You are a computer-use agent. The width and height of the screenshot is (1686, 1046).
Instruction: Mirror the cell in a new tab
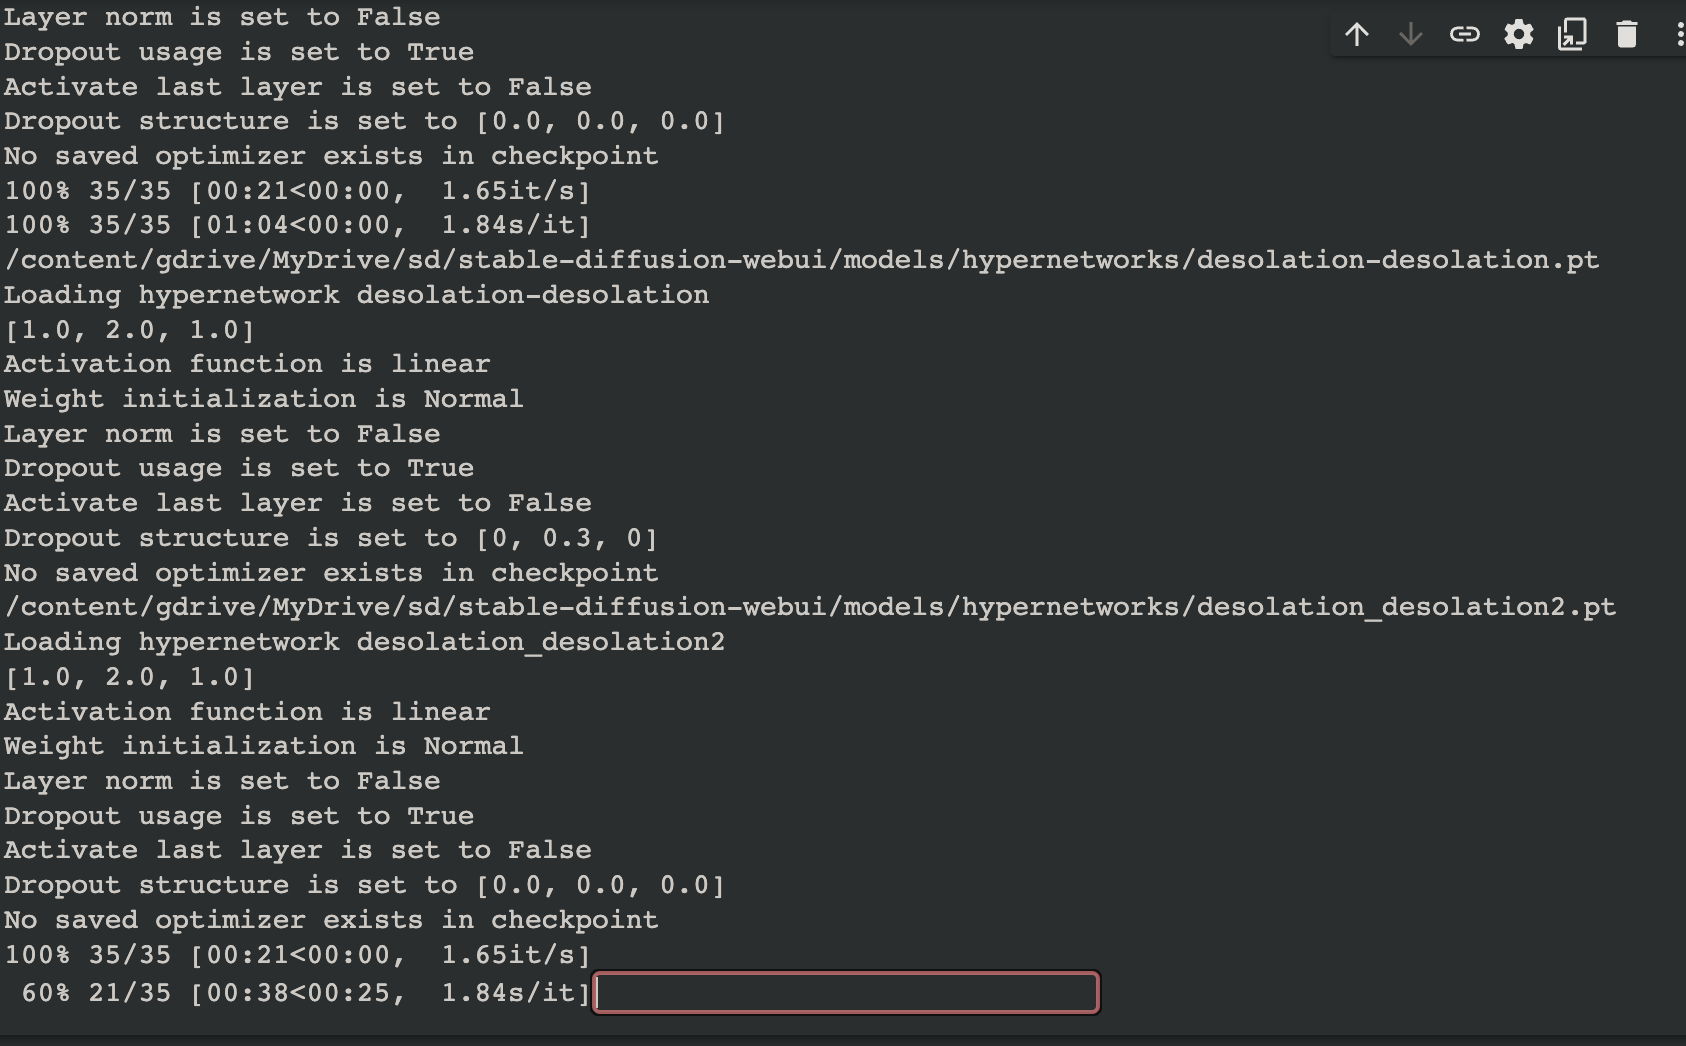pos(1572,33)
